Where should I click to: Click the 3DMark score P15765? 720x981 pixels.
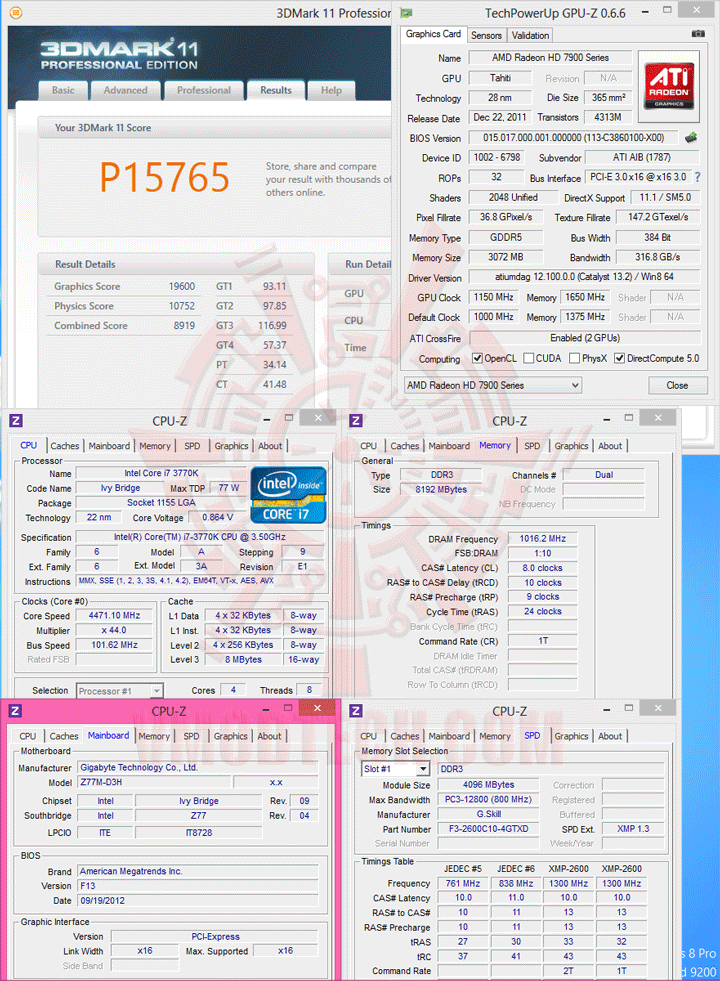pos(165,177)
